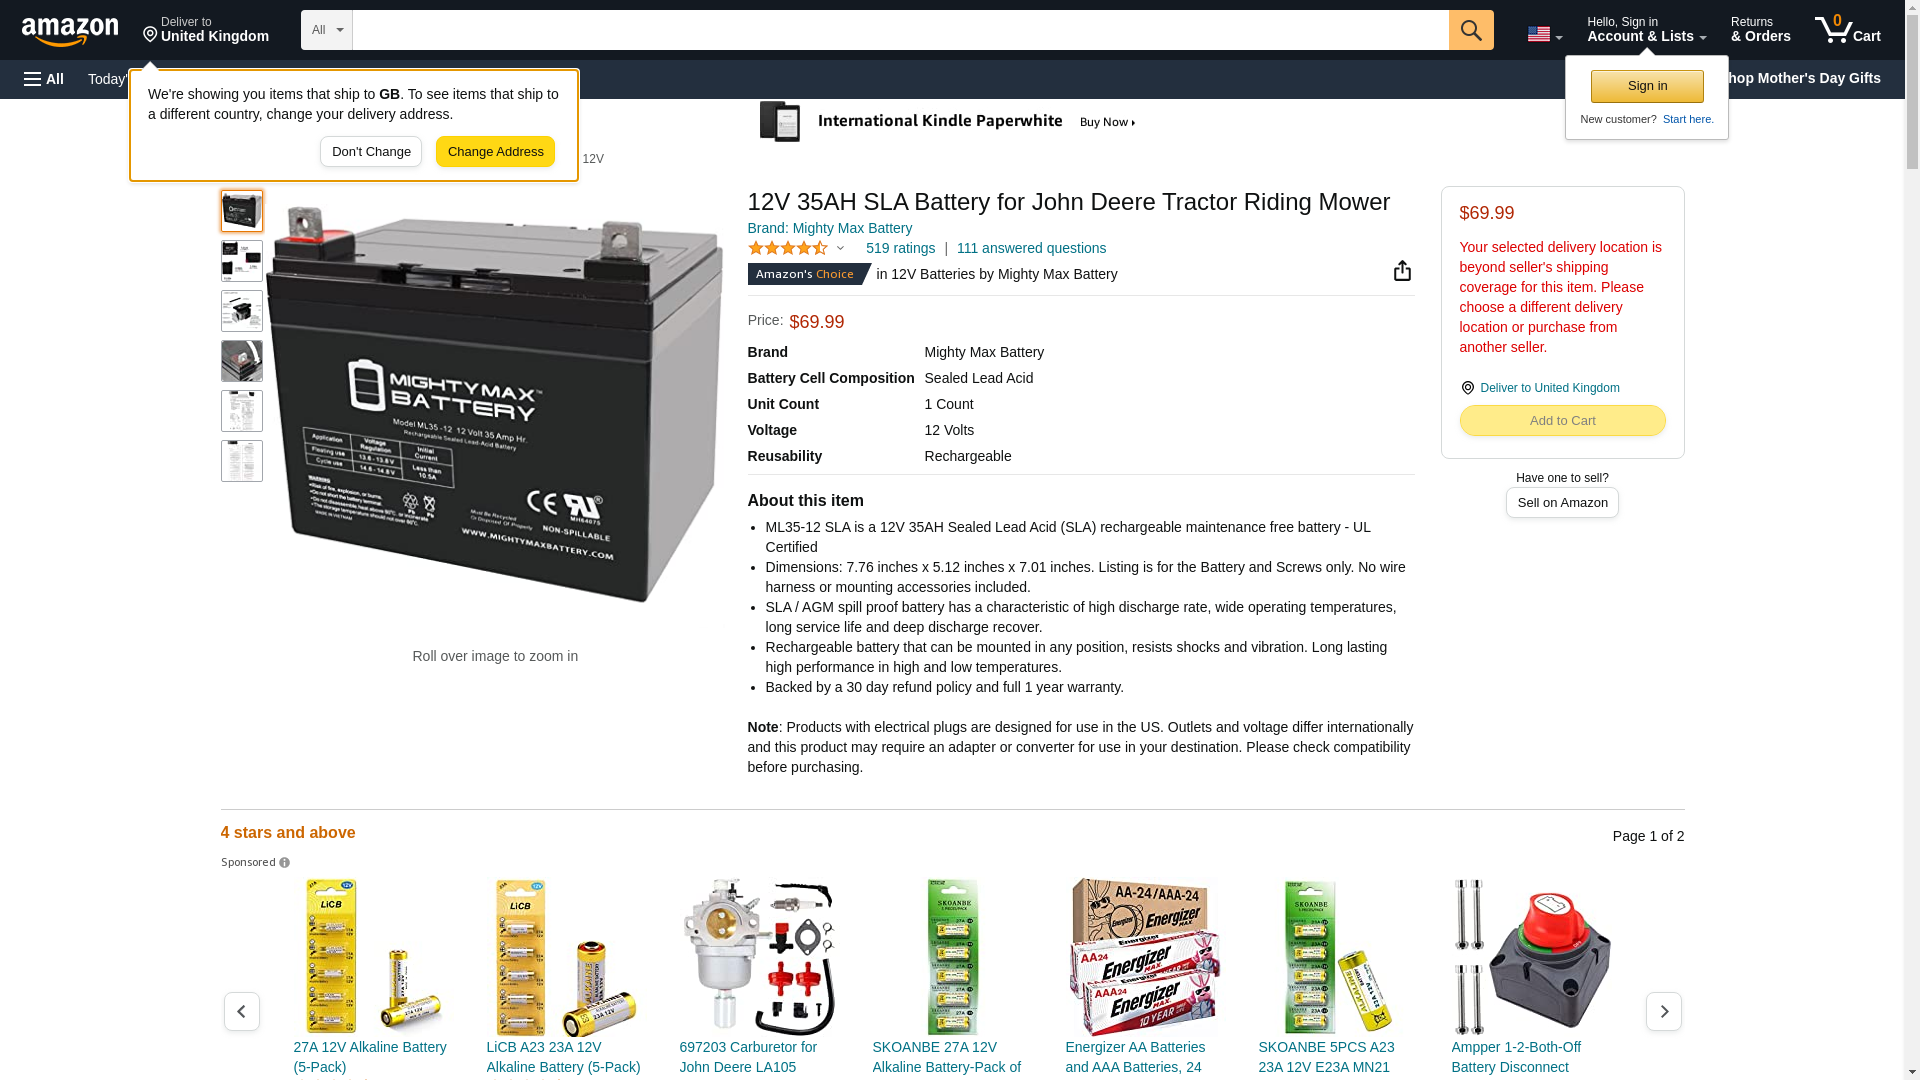Select the second battery thumbnail image
The image size is (1920, 1080).
[242, 261]
